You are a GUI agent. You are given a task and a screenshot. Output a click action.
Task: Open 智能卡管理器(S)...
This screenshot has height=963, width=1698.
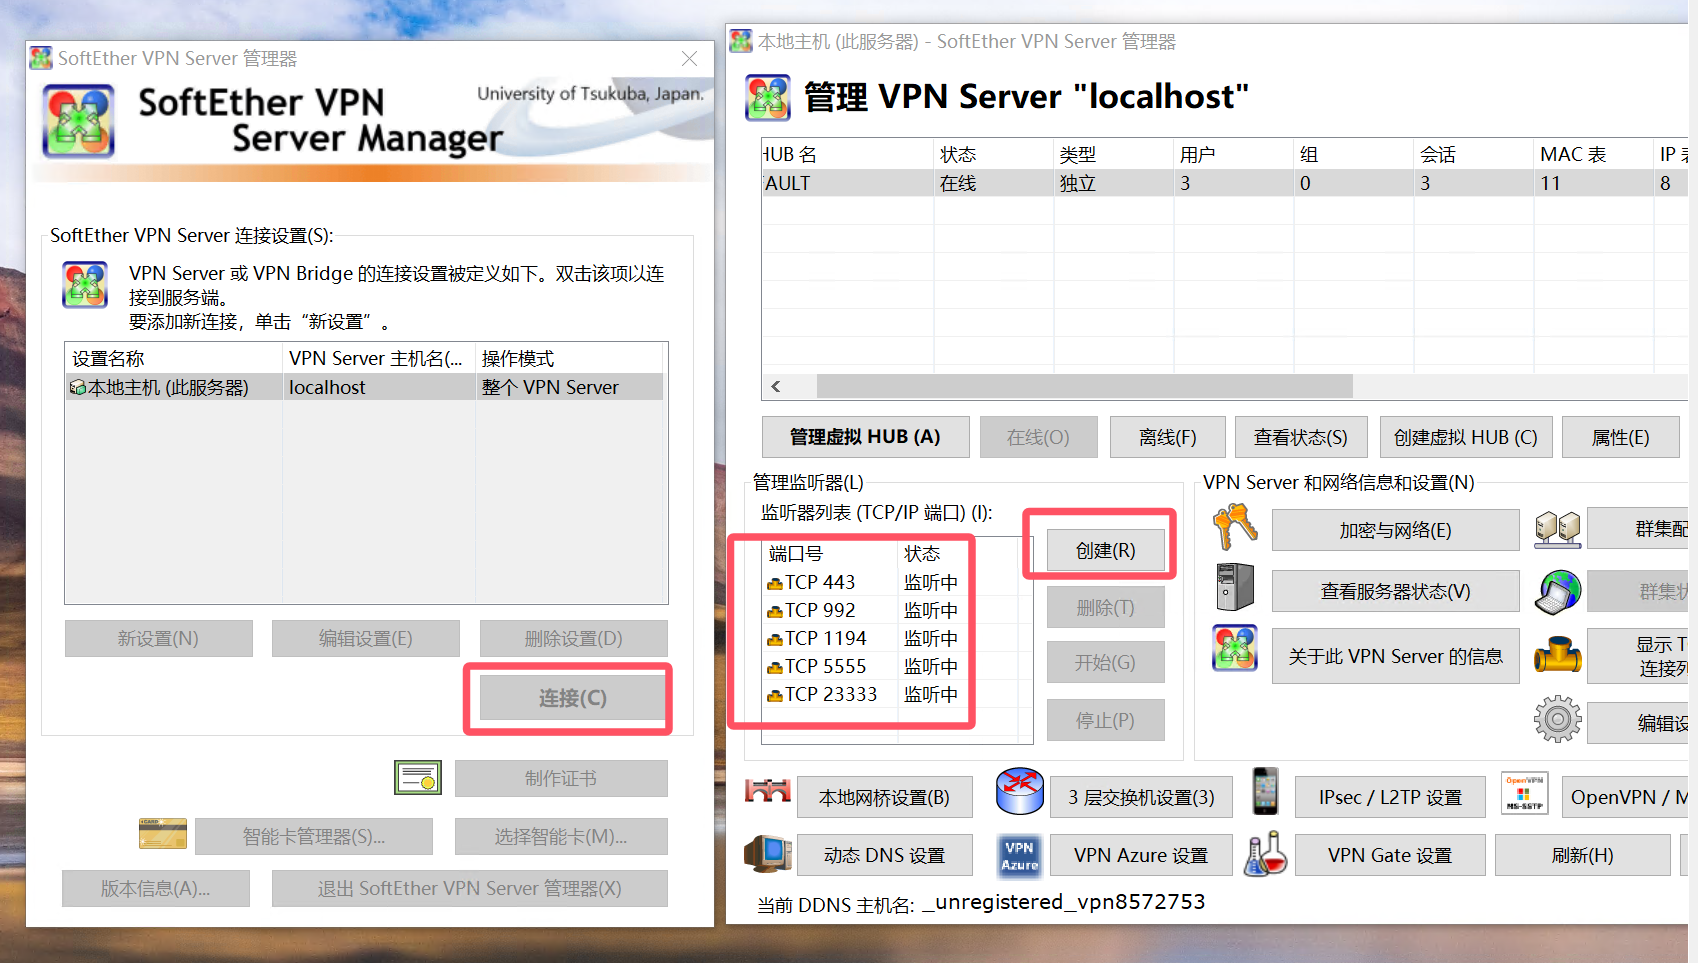(x=313, y=836)
